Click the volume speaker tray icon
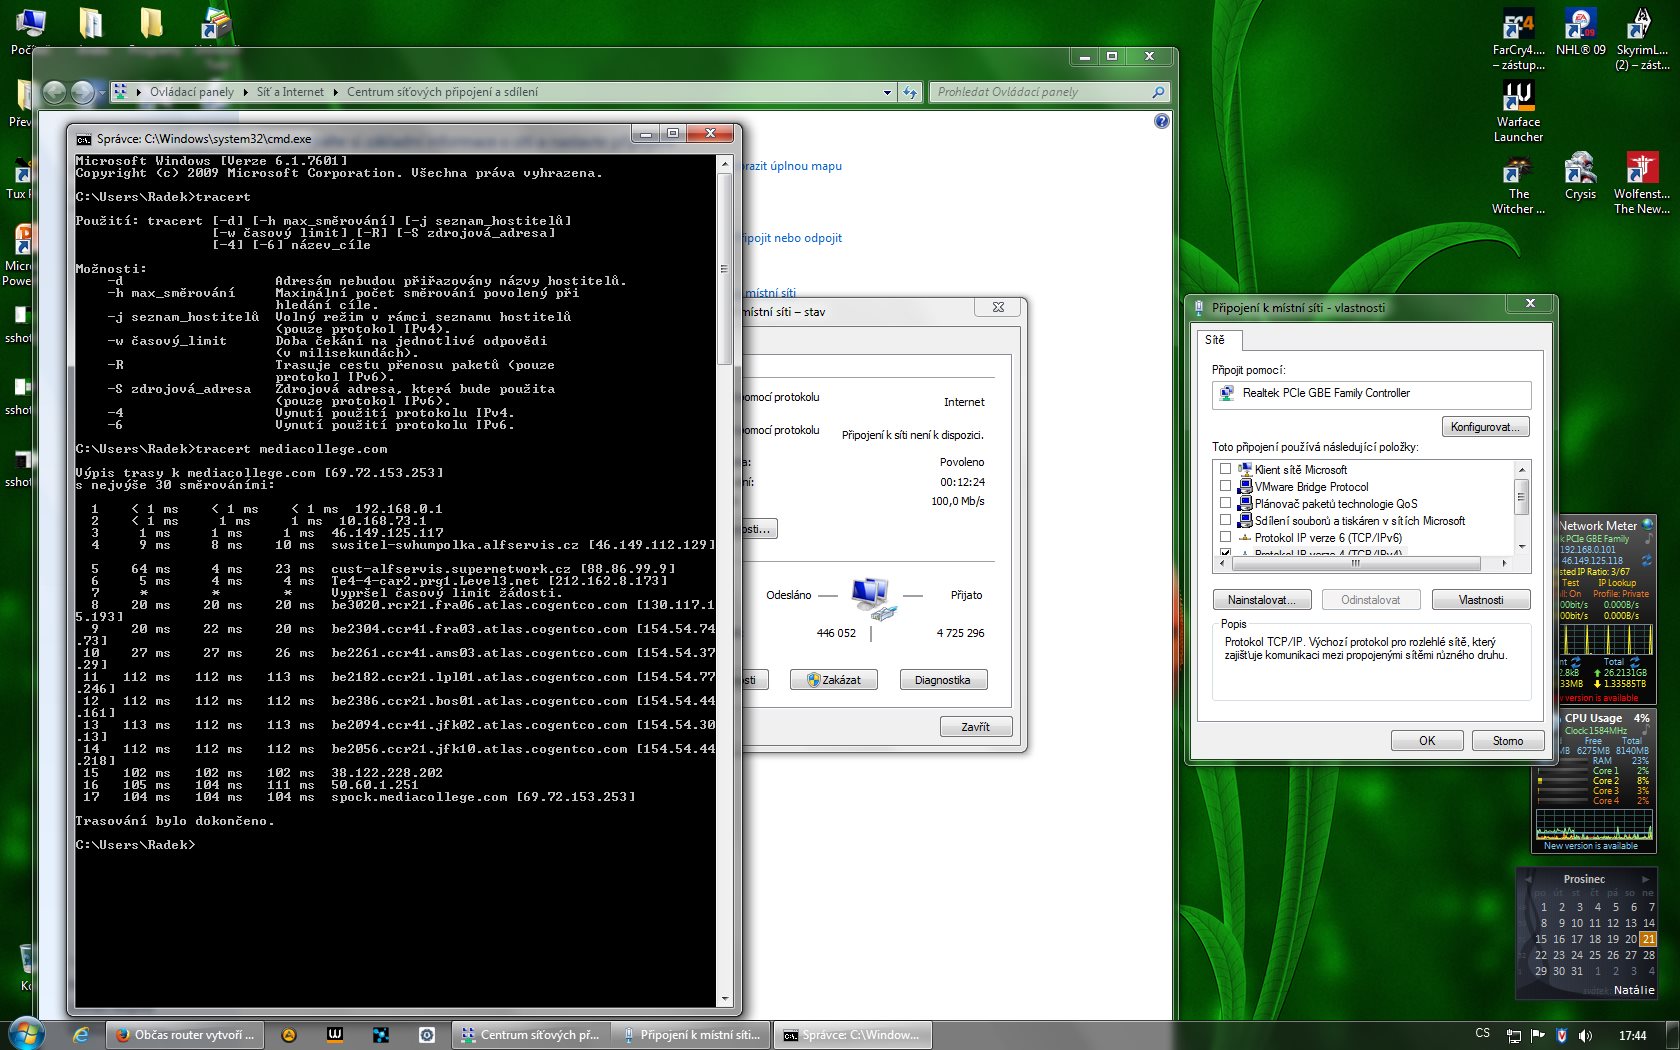 (1585, 1035)
